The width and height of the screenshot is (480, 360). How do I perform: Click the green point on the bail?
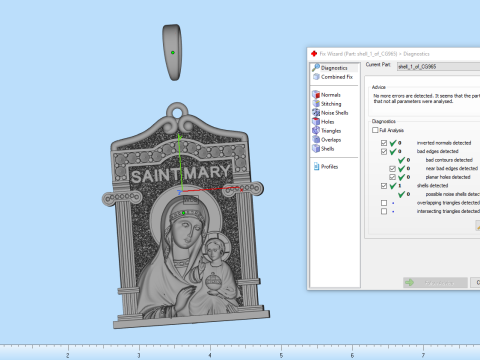173,52
